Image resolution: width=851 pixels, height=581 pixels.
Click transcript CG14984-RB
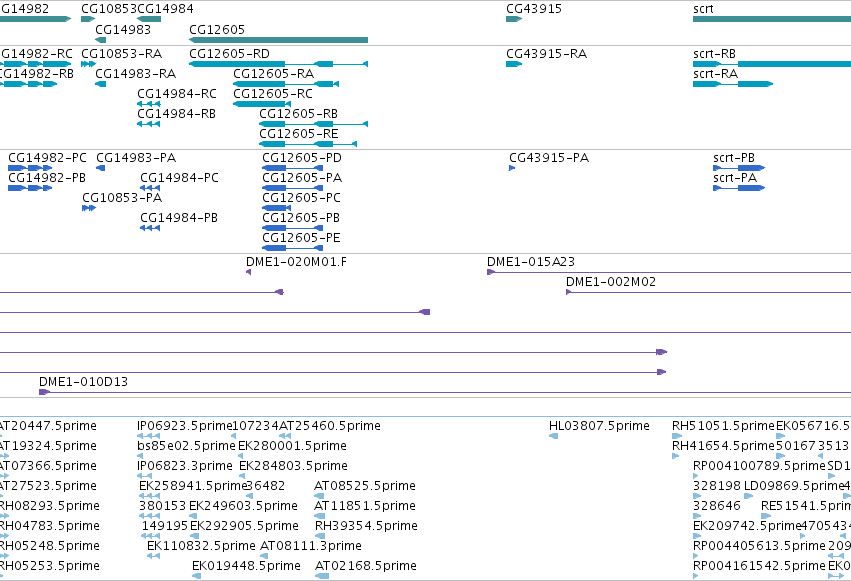coord(149,124)
